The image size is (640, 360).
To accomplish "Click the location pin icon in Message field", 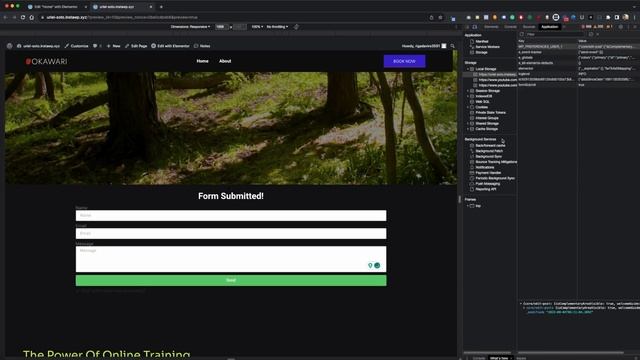I will point(370,266).
